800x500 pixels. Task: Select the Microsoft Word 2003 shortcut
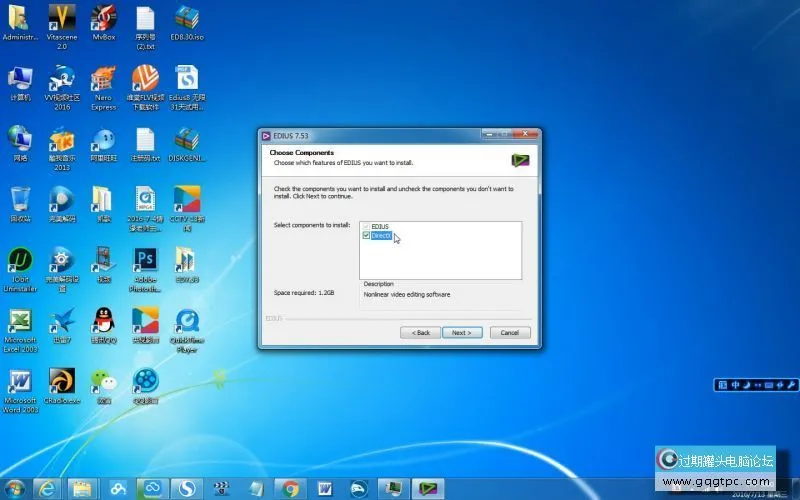20,383
